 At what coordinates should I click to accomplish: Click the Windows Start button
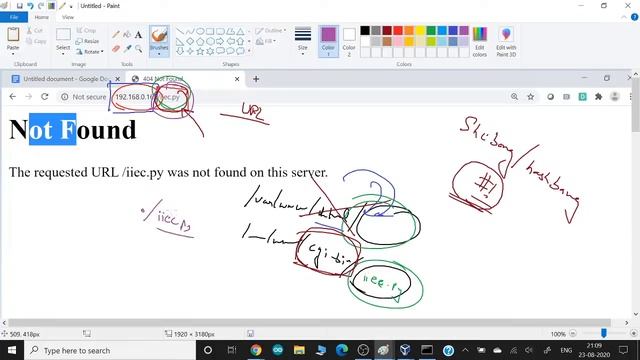[x=11, y=350]
